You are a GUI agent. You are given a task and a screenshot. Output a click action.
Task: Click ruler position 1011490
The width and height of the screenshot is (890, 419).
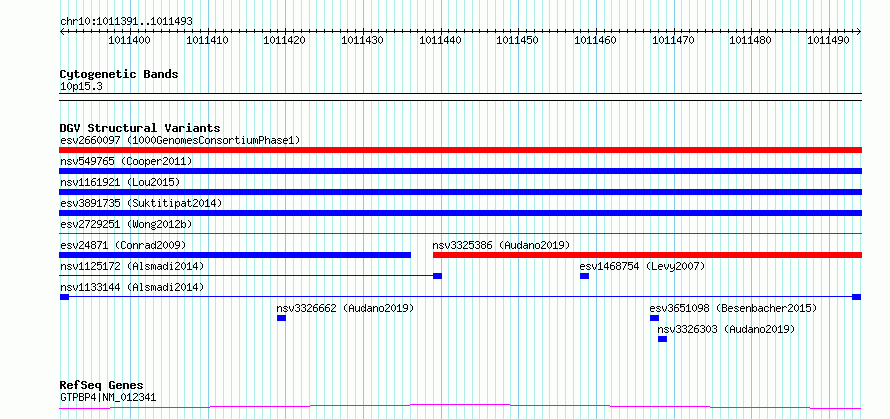828,40
